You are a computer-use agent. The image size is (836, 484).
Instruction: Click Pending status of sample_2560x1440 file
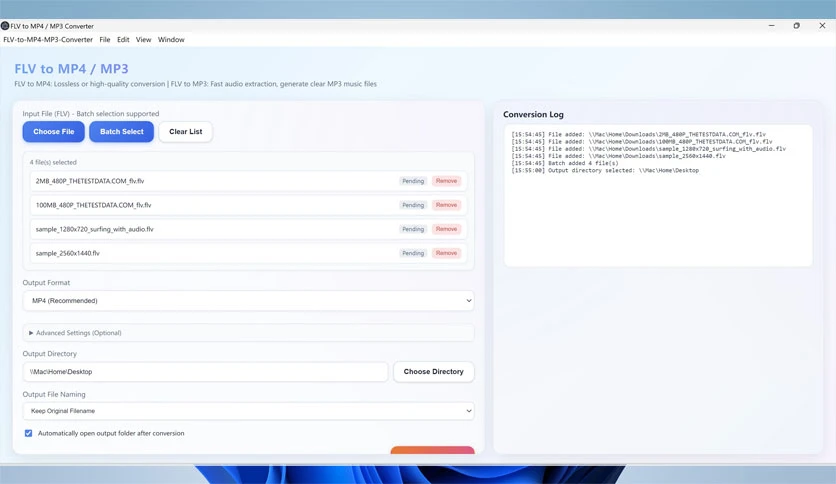[x=413, y=253]
